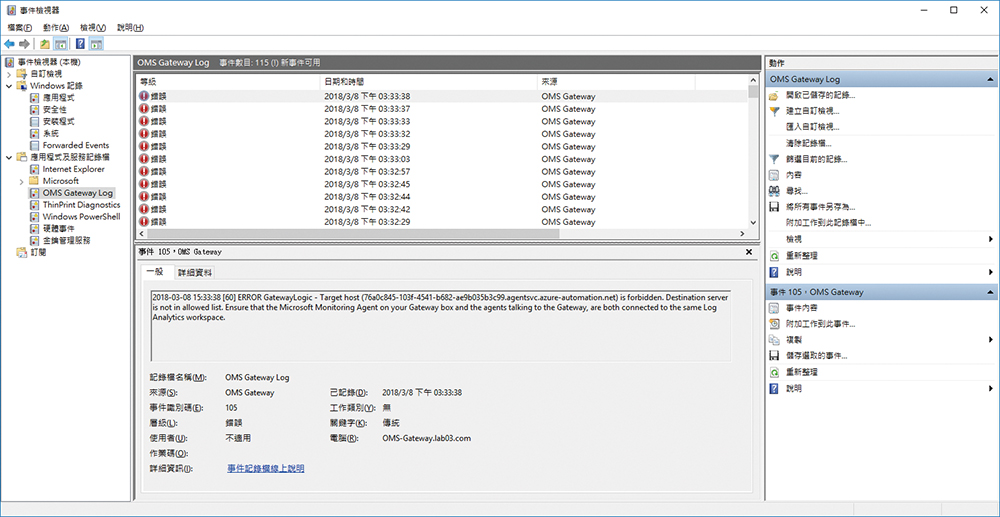Select the 應用程式 log in tree
The image size is (1000, 517).
[x=59, y=98]
